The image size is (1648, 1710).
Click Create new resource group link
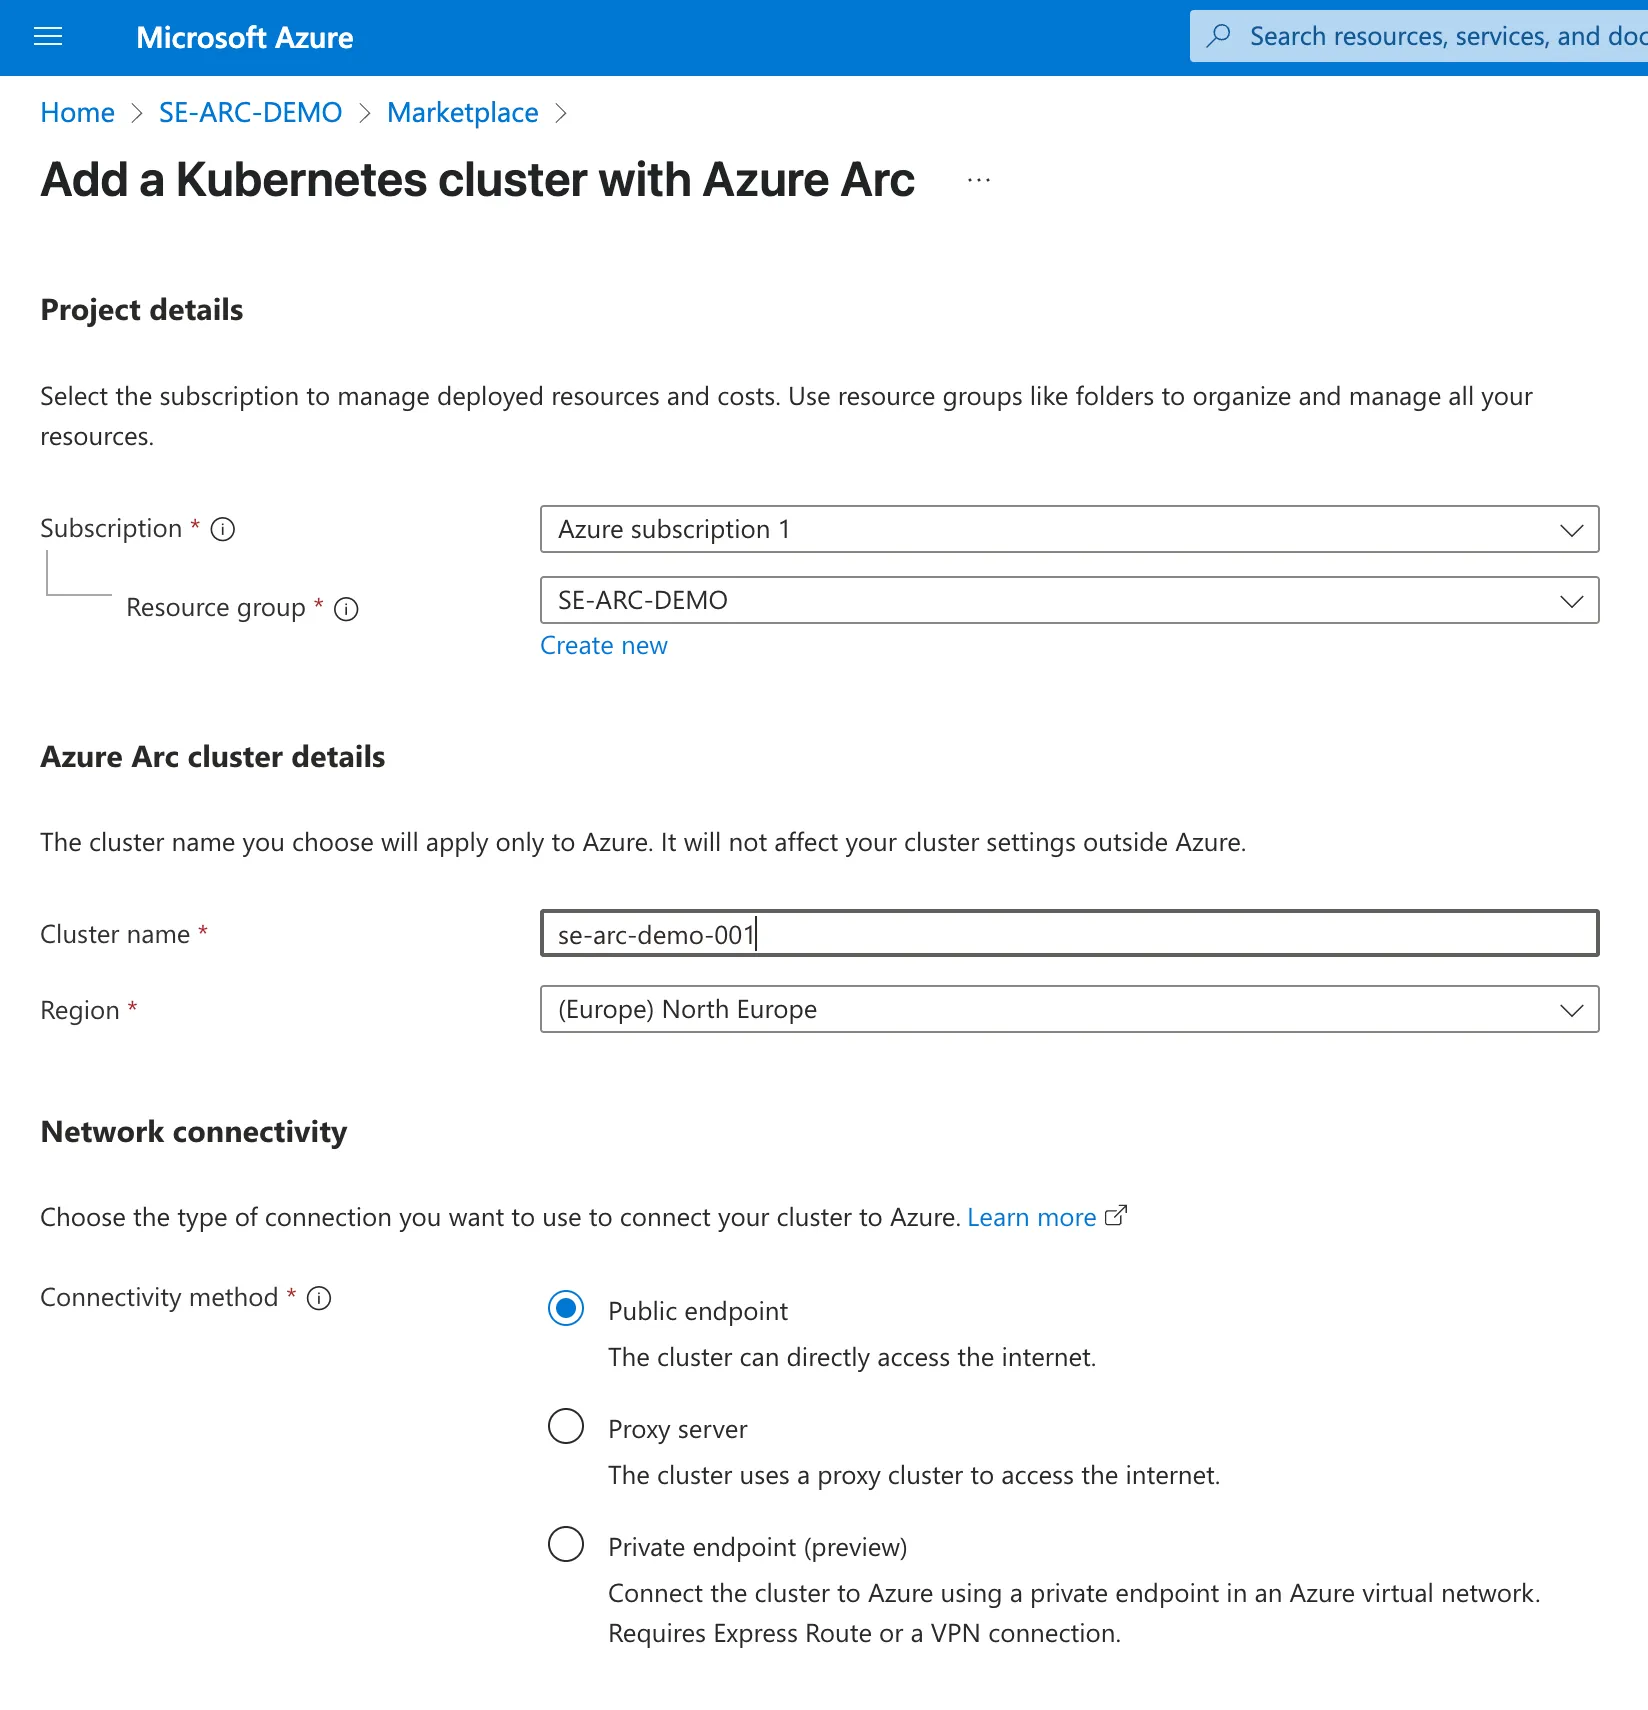click(603, 646)
